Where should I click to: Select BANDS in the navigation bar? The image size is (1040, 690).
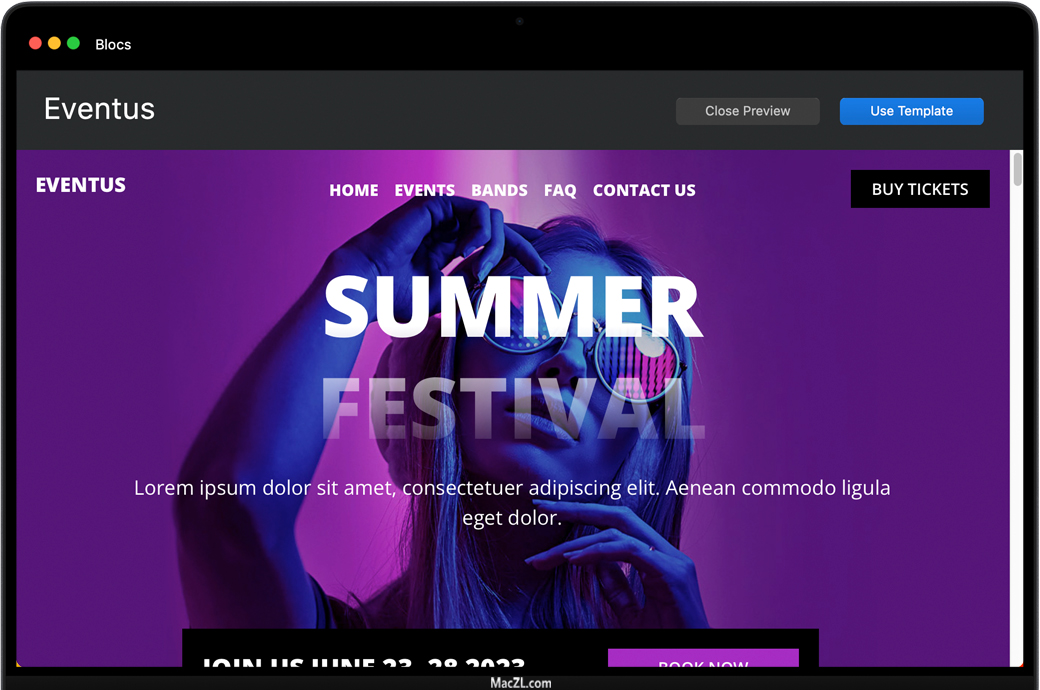click(499, 190)
